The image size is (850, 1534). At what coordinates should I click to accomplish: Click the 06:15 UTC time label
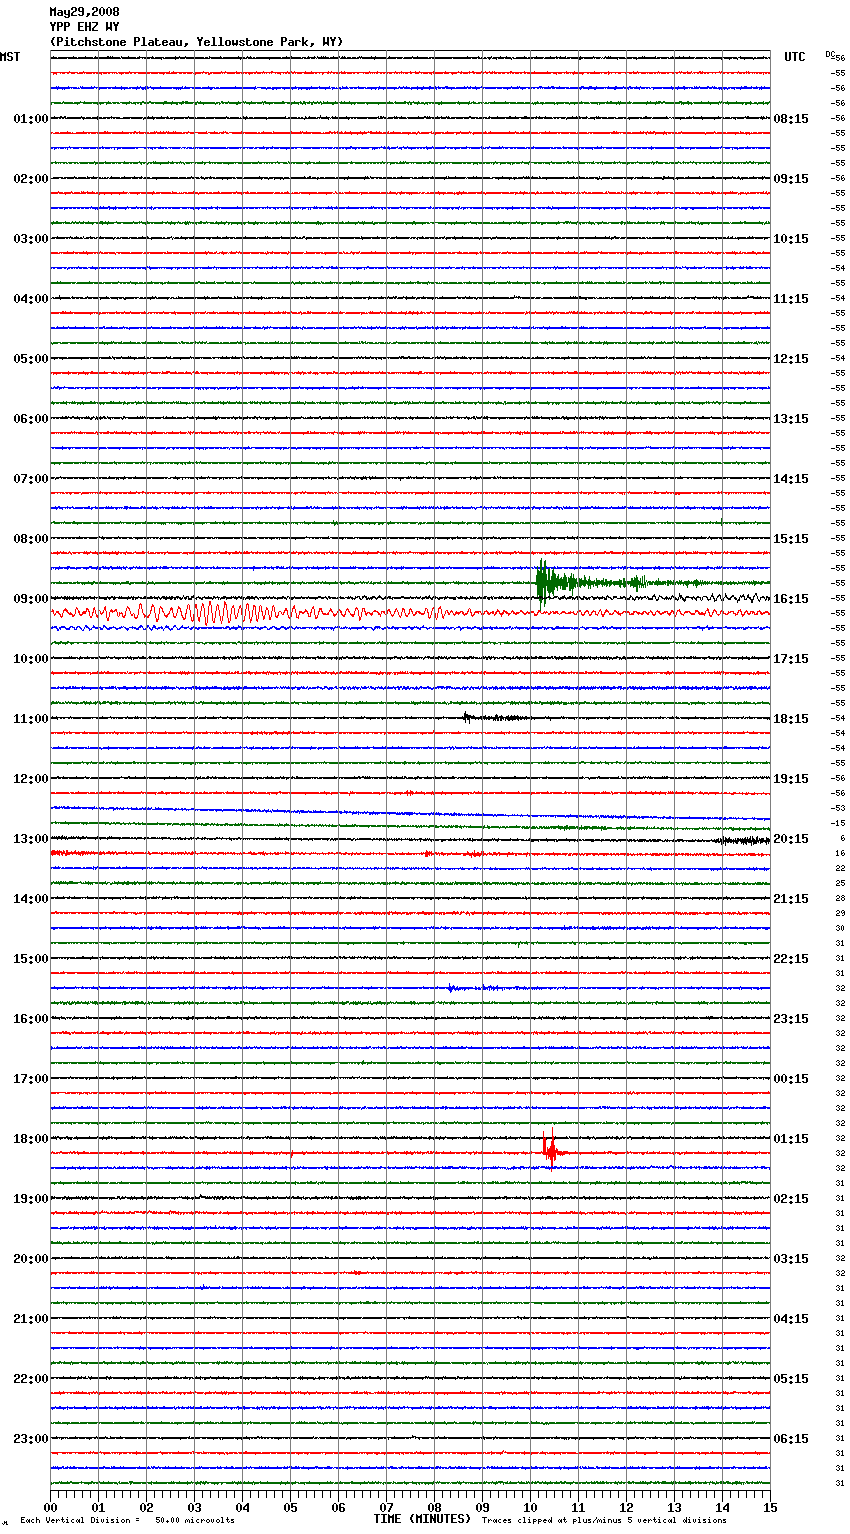click(791, 1439)
